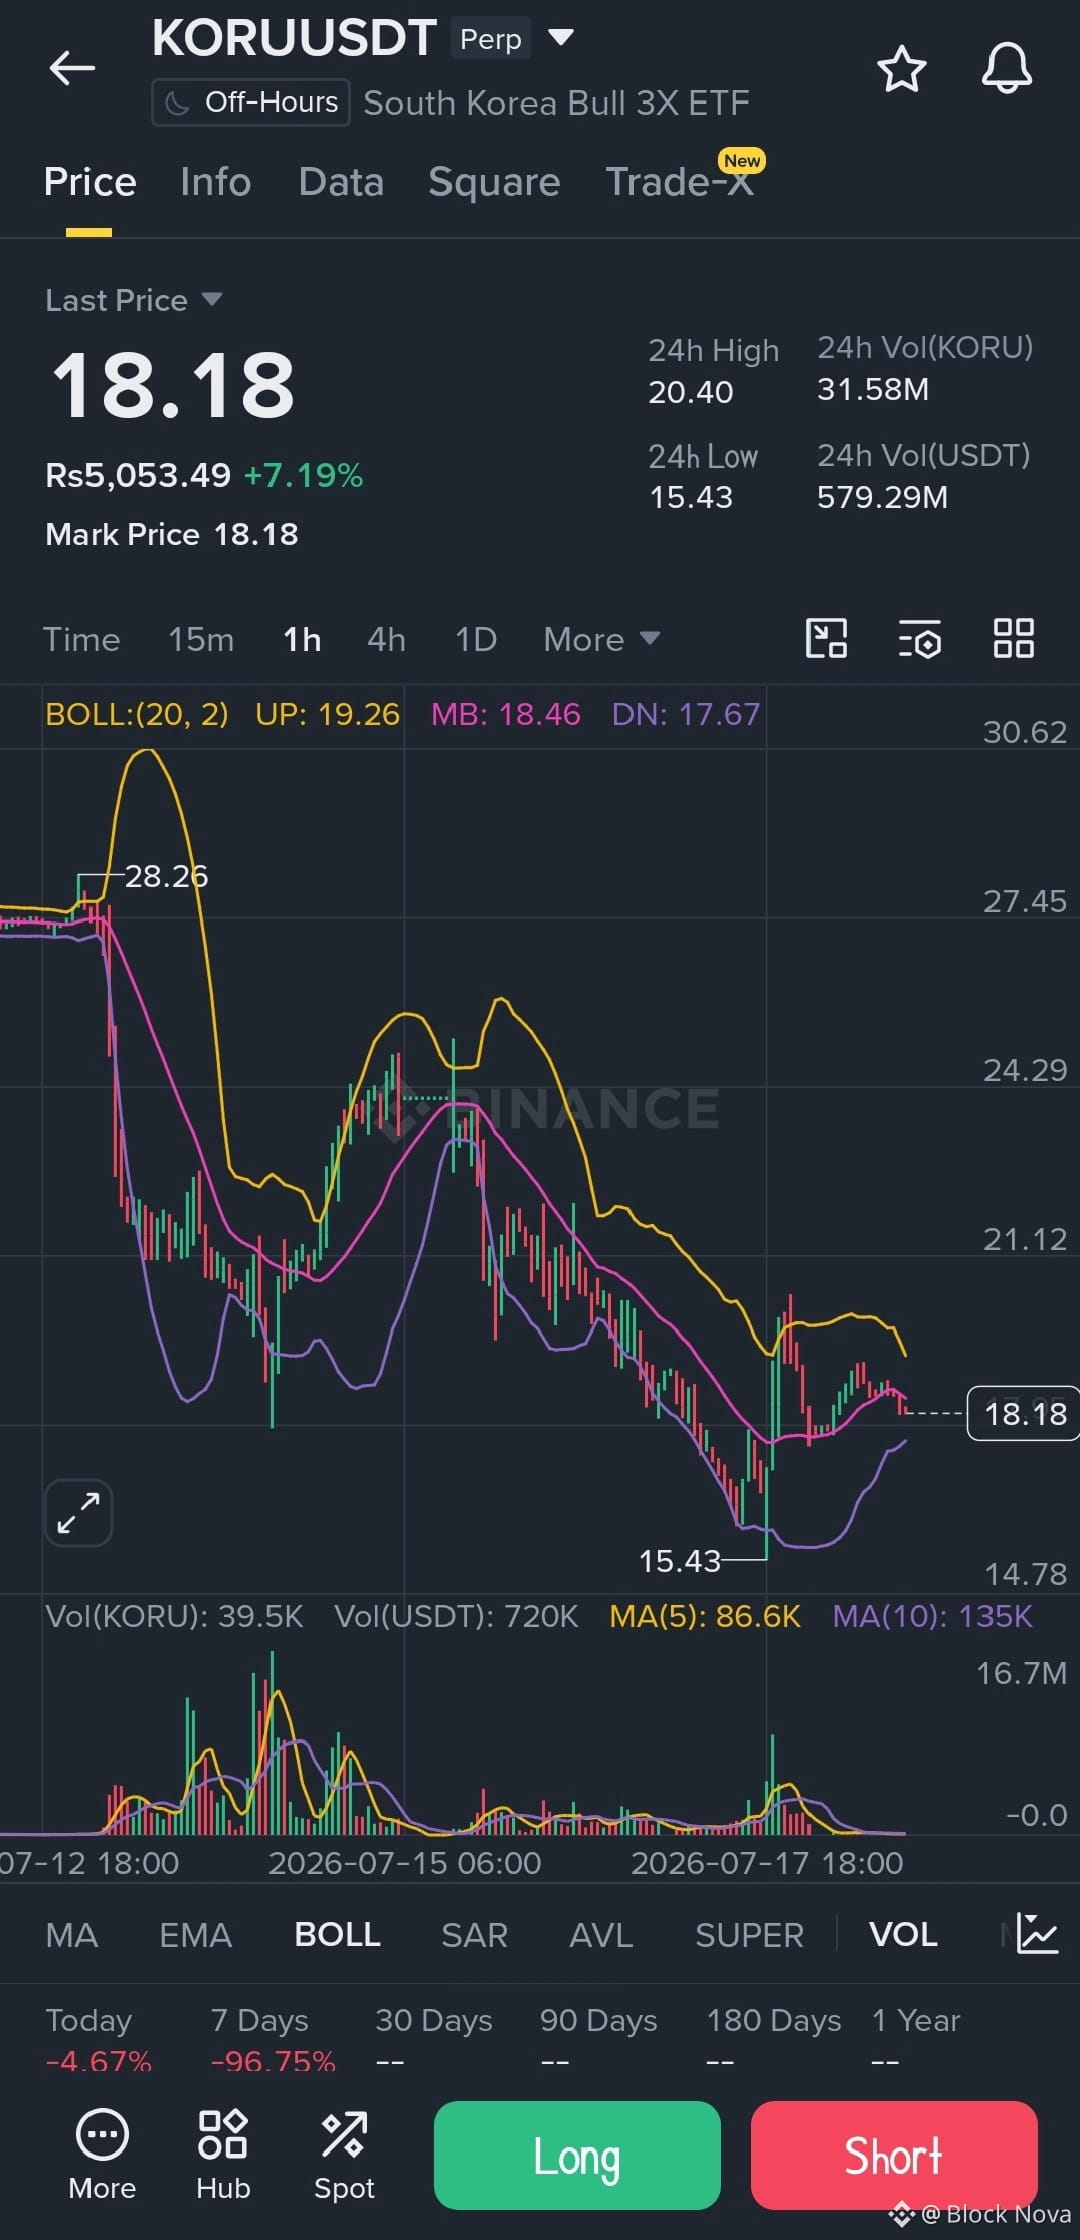Select the 4h chart interval
Image resolution: width=1080 pixels, height=2240 pixels.
click(x=386, y=640)
